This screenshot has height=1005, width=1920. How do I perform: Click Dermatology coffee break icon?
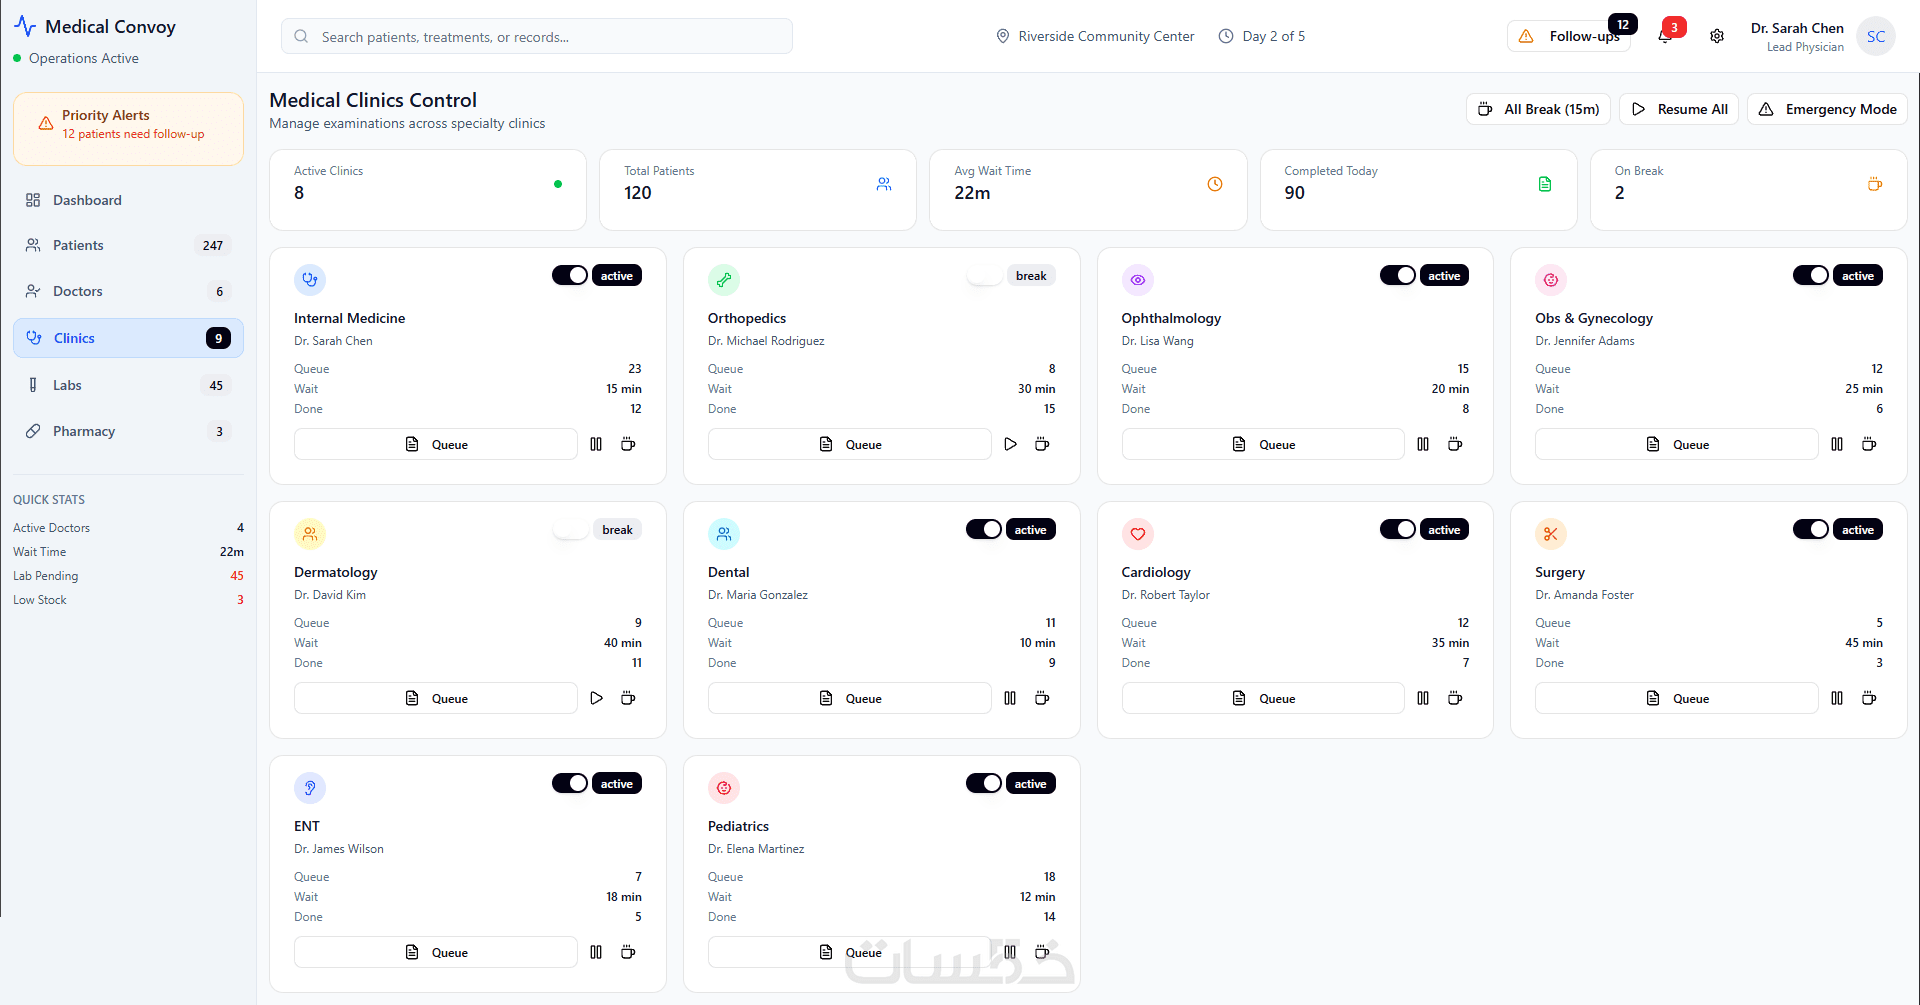point(628,698)
